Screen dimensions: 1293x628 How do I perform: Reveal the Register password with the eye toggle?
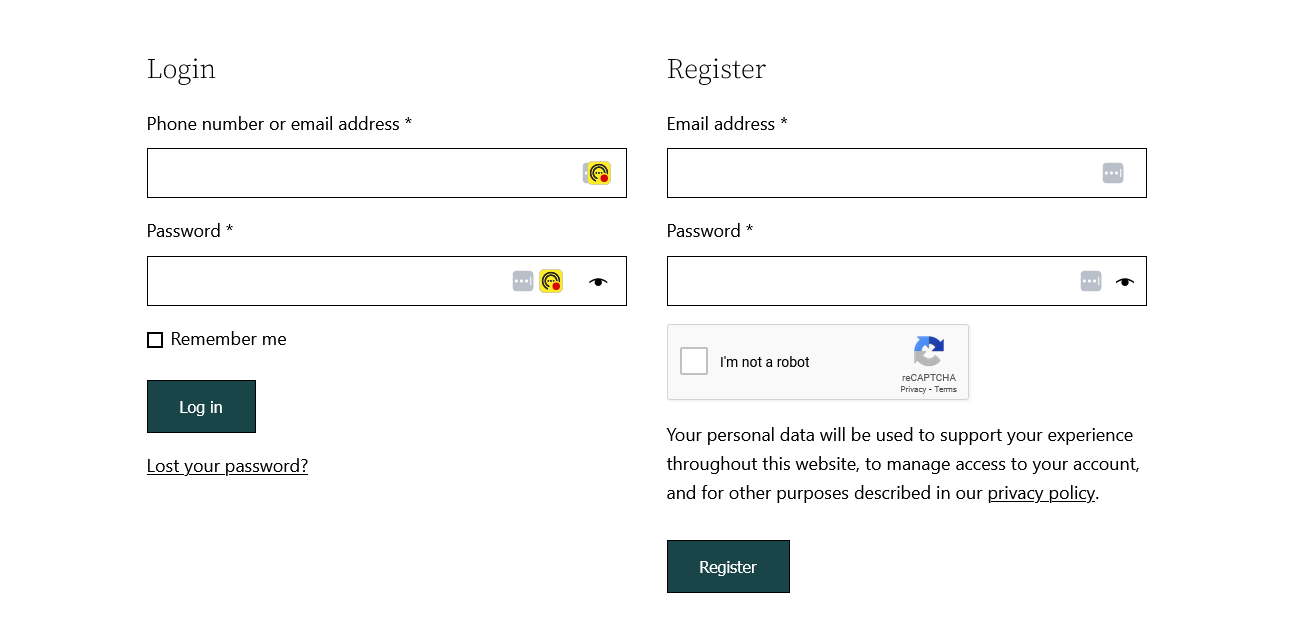[1124, 281]
